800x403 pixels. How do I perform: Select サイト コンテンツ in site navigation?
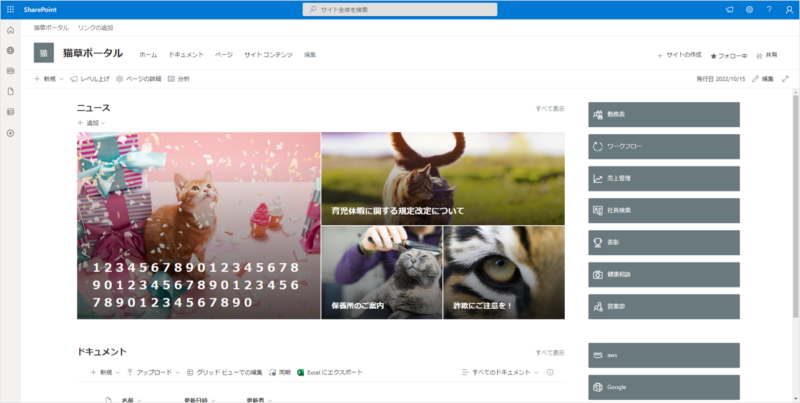point(268,54)
